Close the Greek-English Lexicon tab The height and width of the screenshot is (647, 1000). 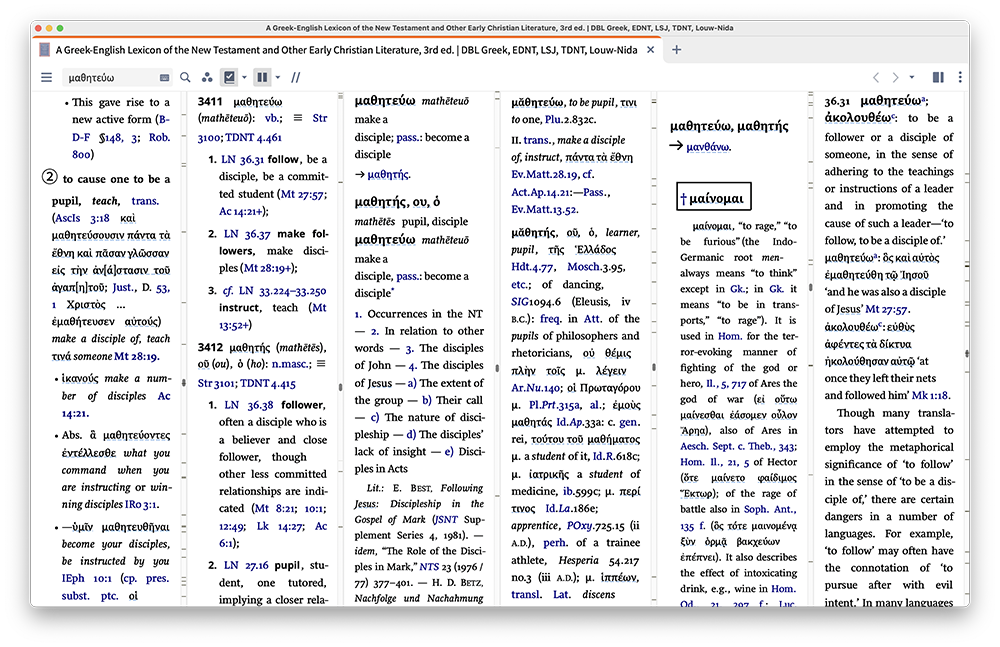(651, 49)
